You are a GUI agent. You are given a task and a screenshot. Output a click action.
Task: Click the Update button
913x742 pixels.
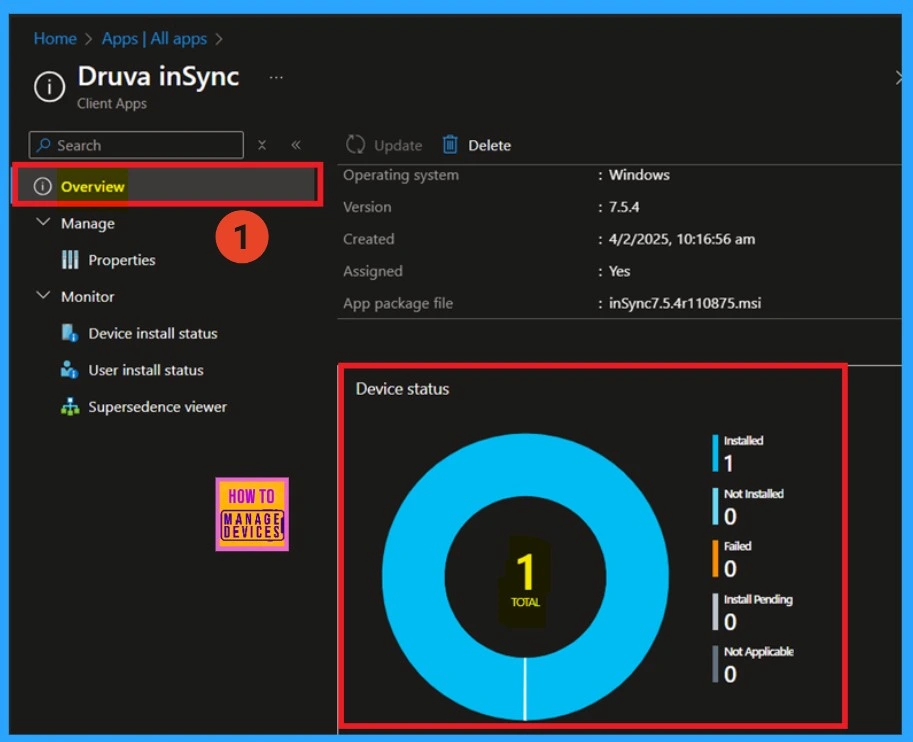coord(384,145)
